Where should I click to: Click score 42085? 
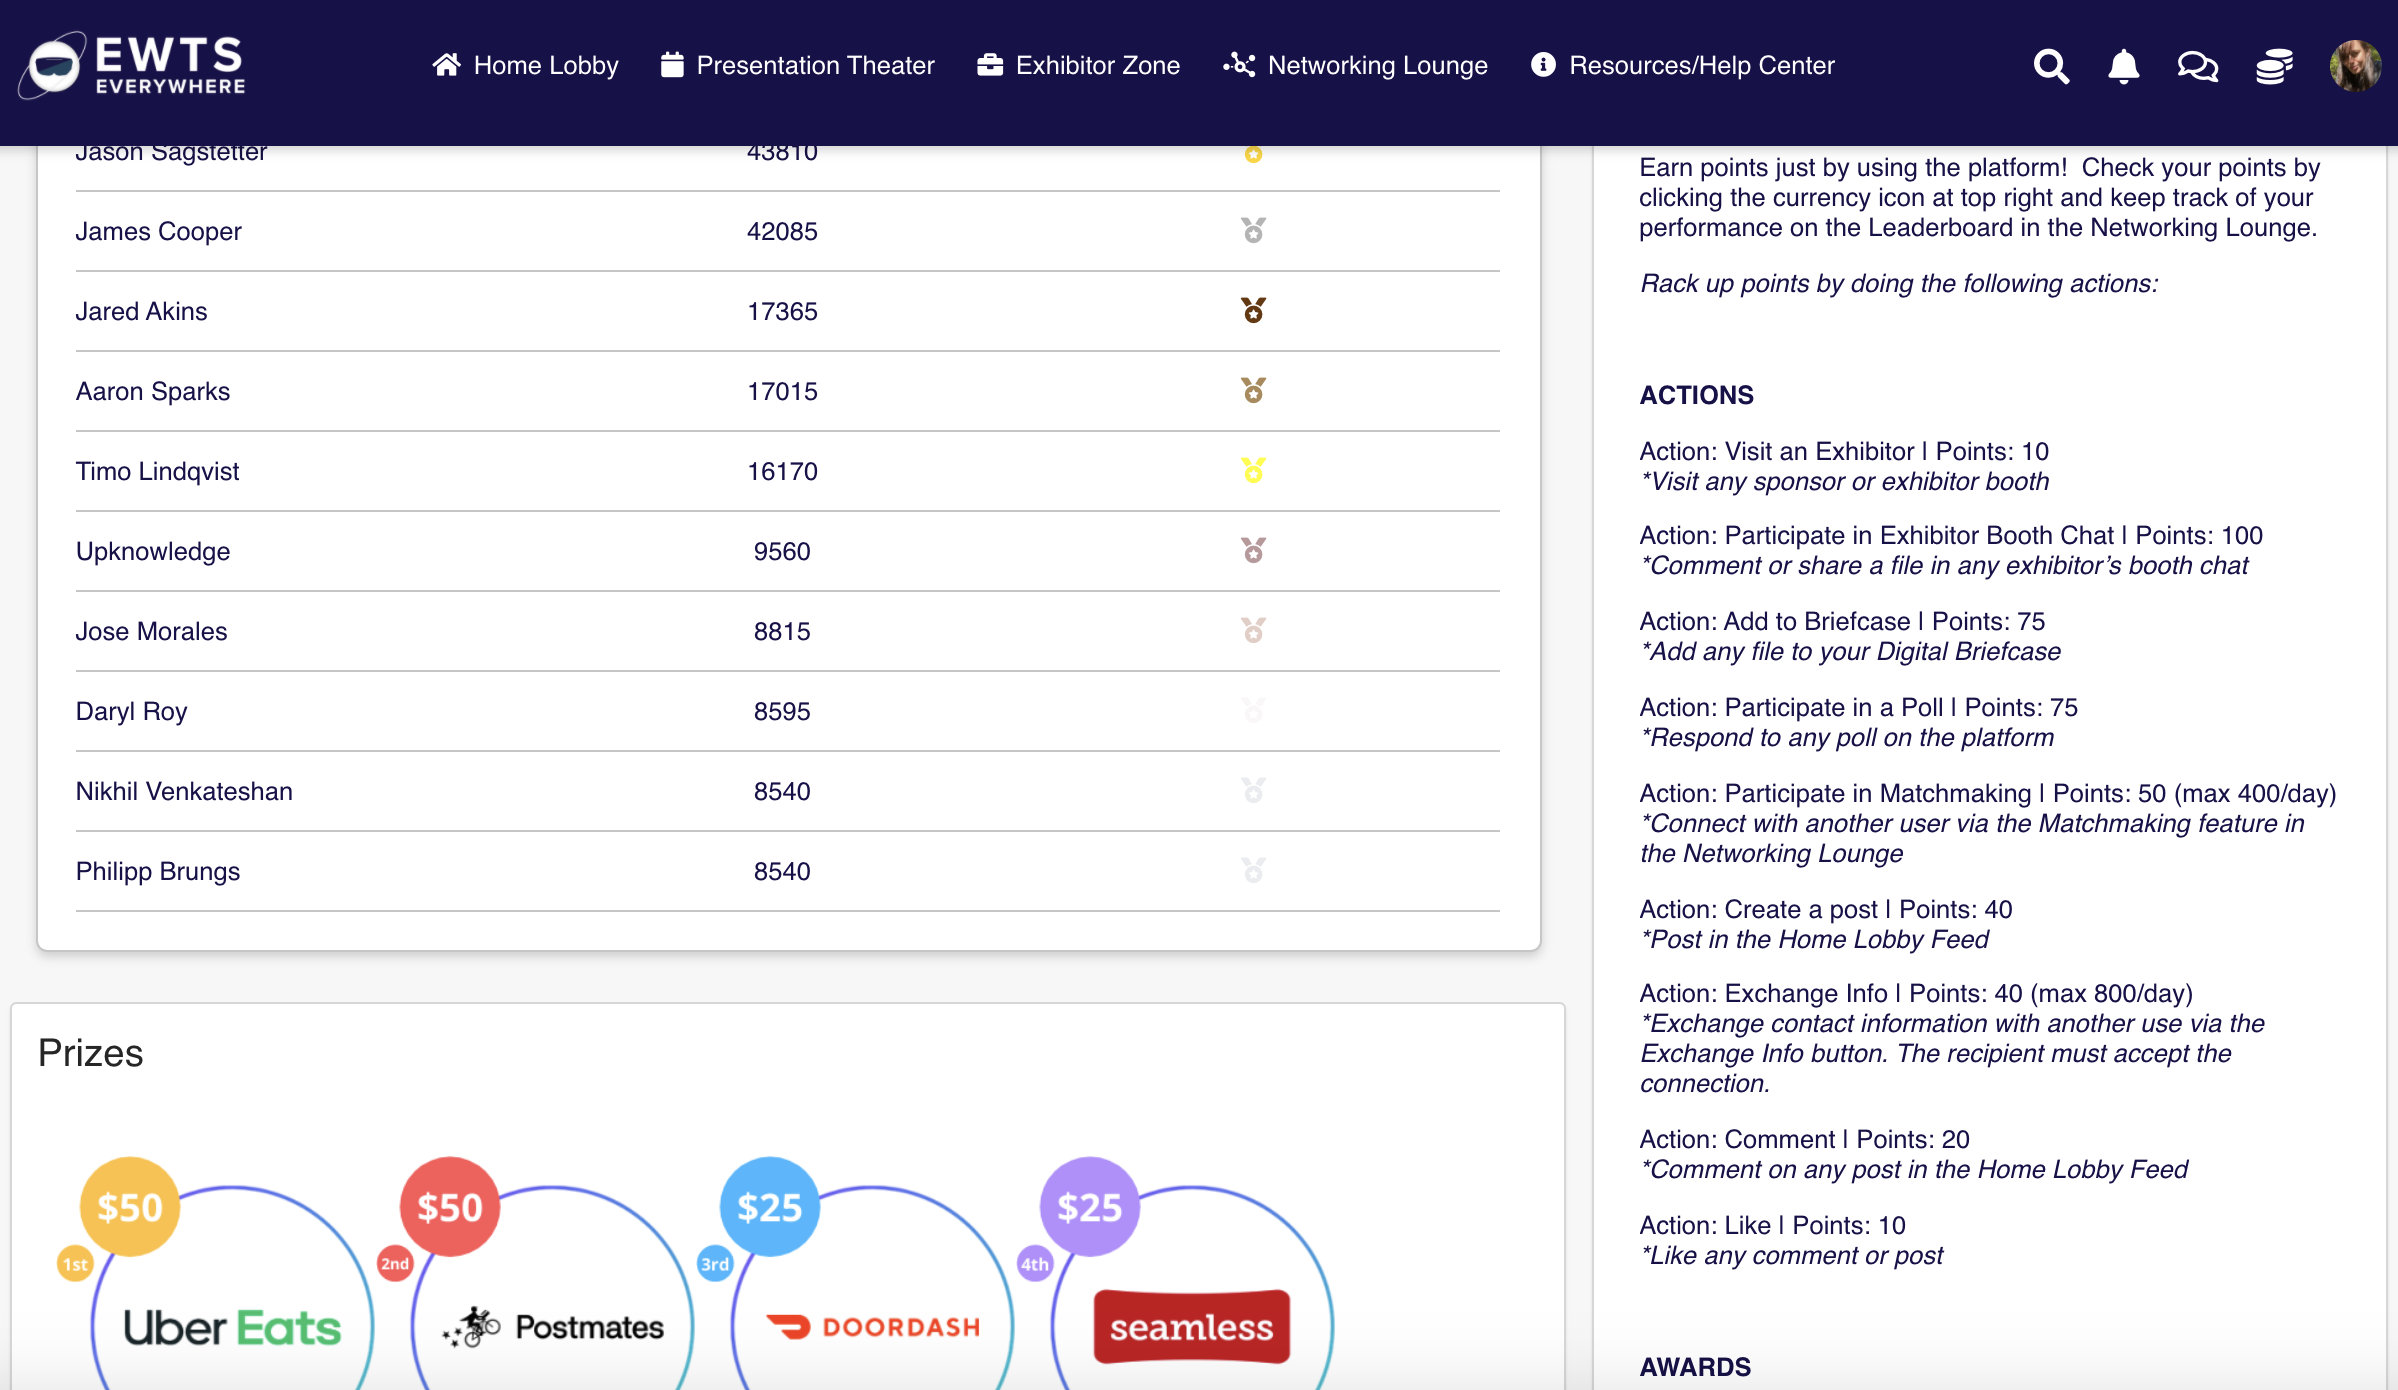point(782,231)
